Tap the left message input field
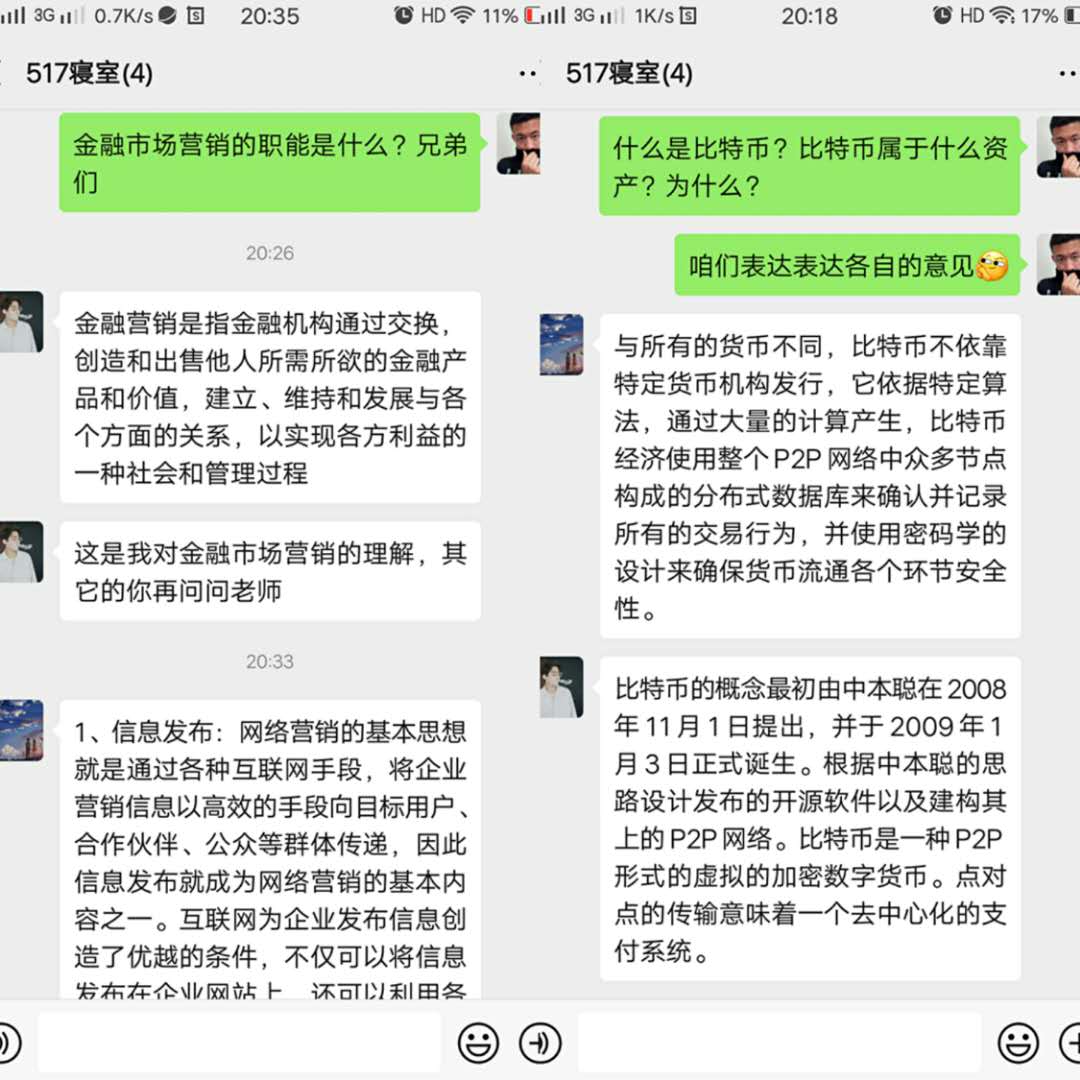1080x1080 pixels. coord(239,1042)
